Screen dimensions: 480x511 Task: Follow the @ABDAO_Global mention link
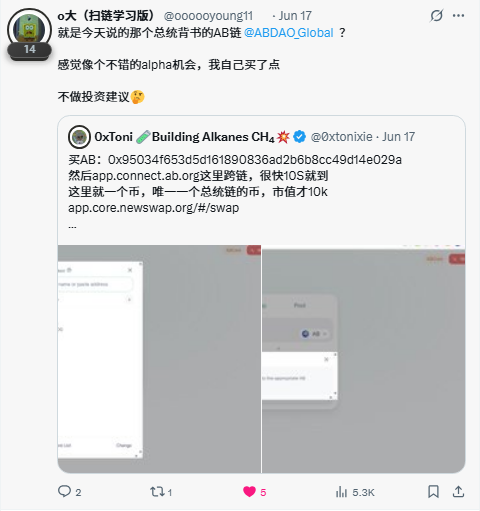[289, 33]
